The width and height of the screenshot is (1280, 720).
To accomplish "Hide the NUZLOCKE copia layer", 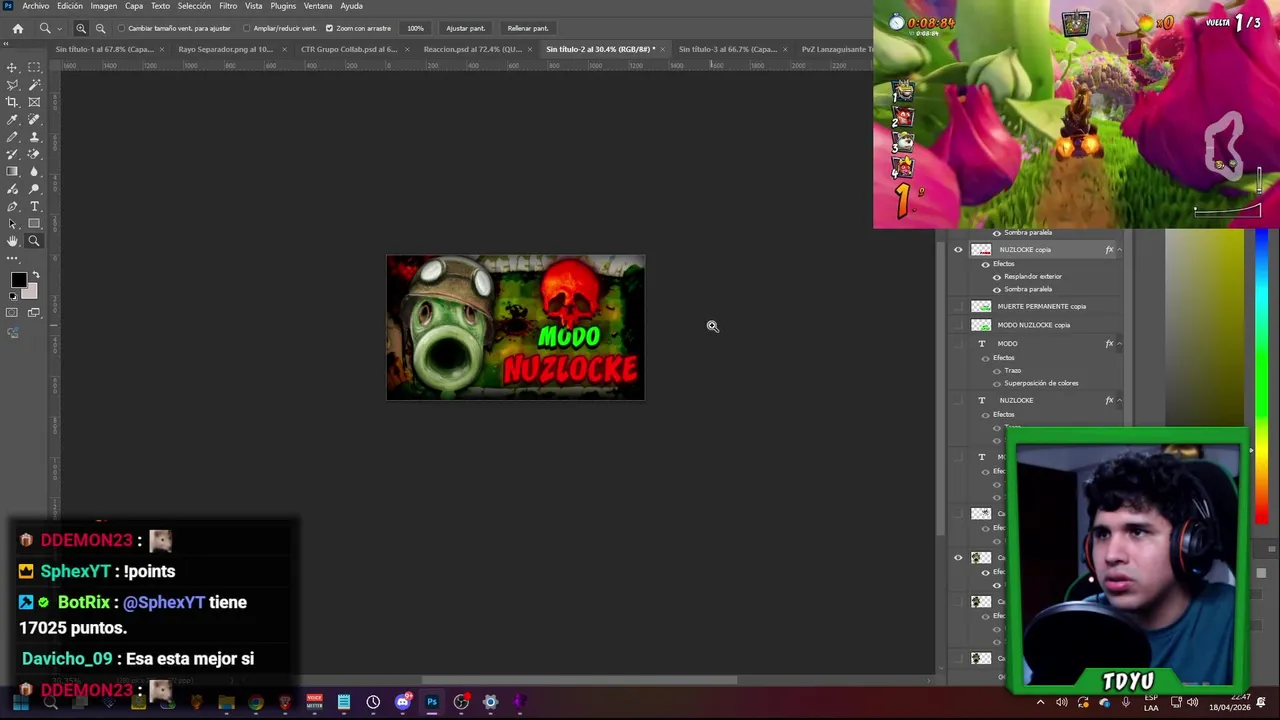I will tap(958, 250).
